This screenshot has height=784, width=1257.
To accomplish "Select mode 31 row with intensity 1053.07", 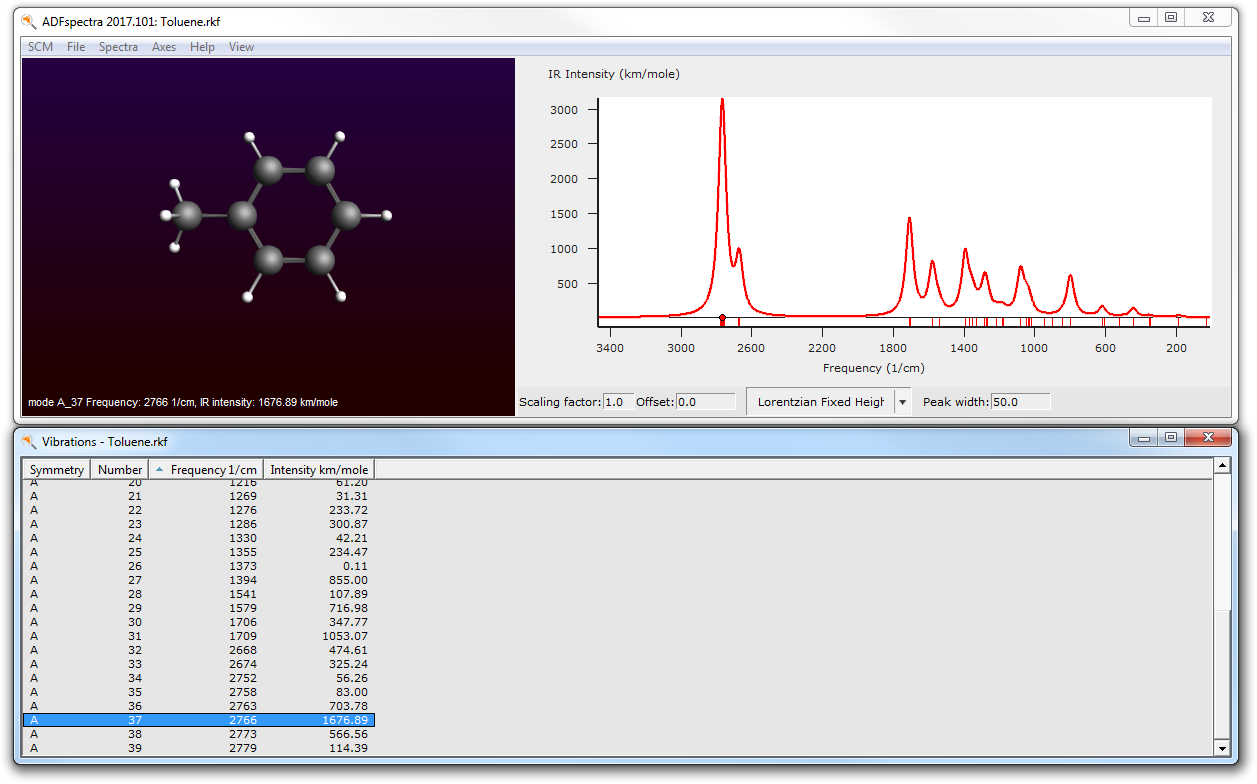I will pyautogui.click(x=198, y=636).
